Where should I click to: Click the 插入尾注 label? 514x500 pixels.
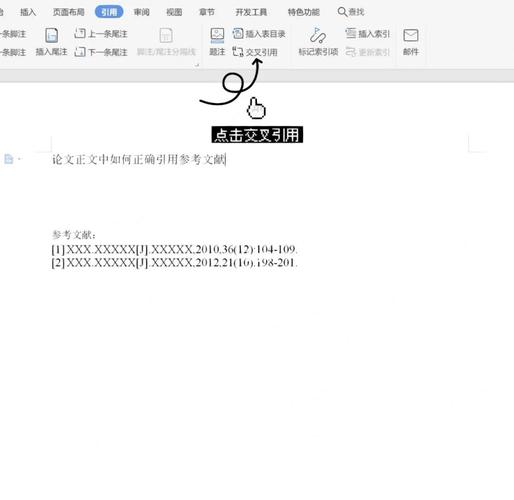point(51,52)
